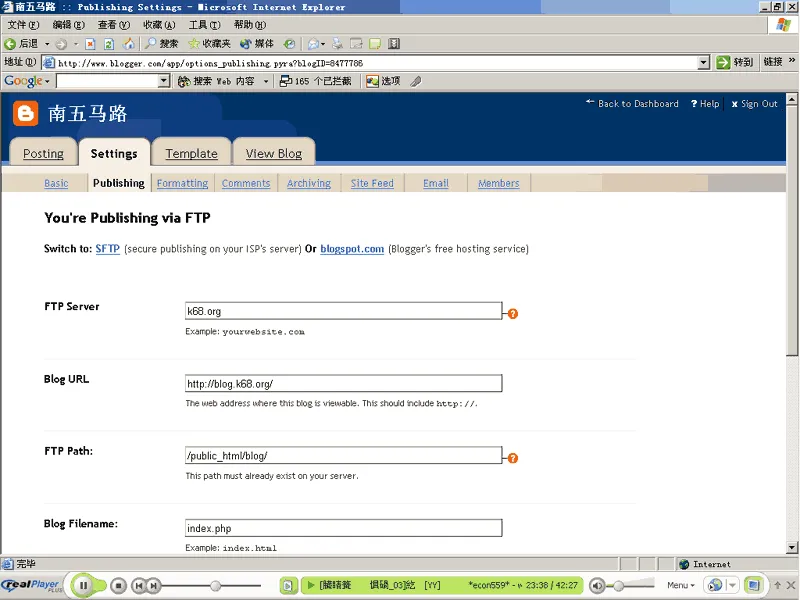
Task: Open the IE History toolbar icon
Action: 289,44
